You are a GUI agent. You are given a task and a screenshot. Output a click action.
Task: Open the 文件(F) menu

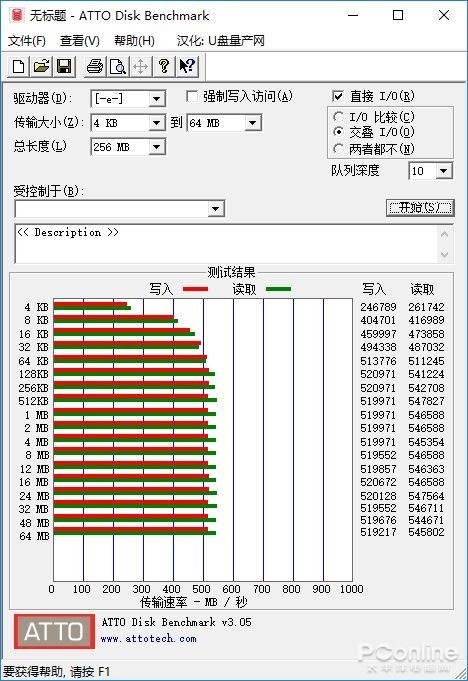click(27, 41)
